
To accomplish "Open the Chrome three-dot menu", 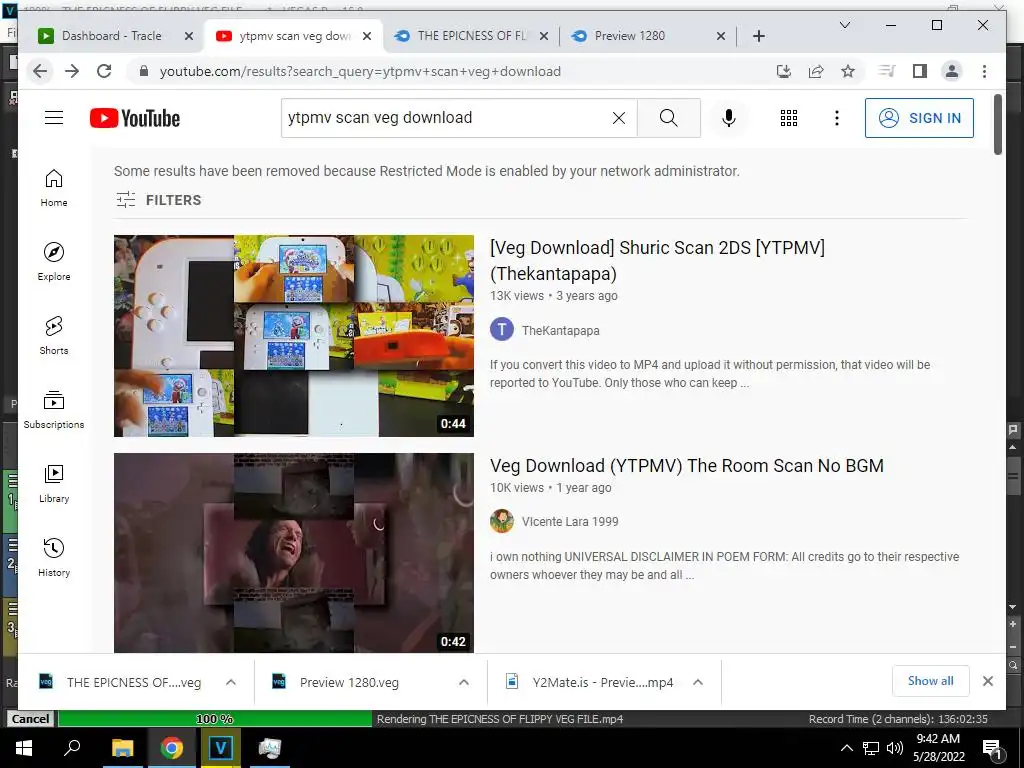I will click(984, 71).
